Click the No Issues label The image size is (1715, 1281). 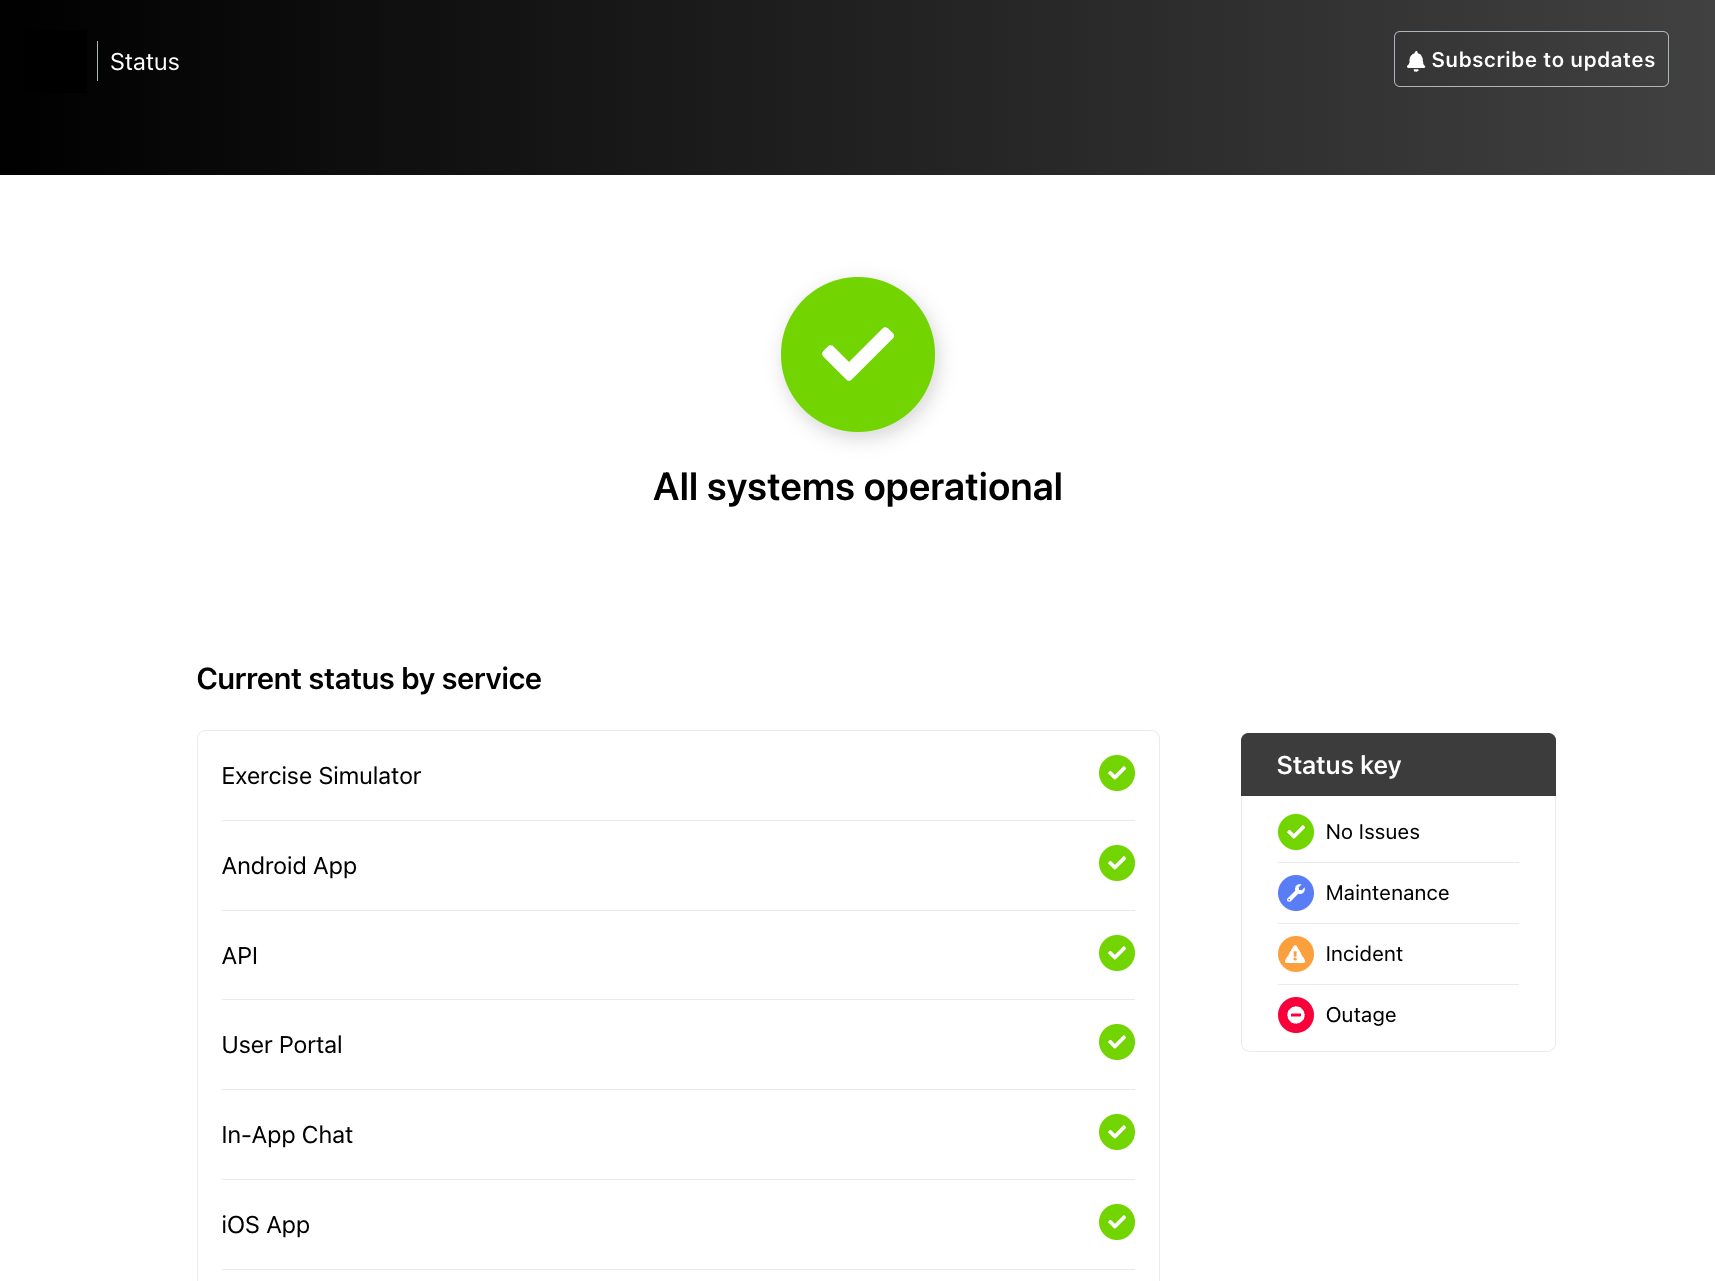pyautogui.click(x=1372, y=832)
